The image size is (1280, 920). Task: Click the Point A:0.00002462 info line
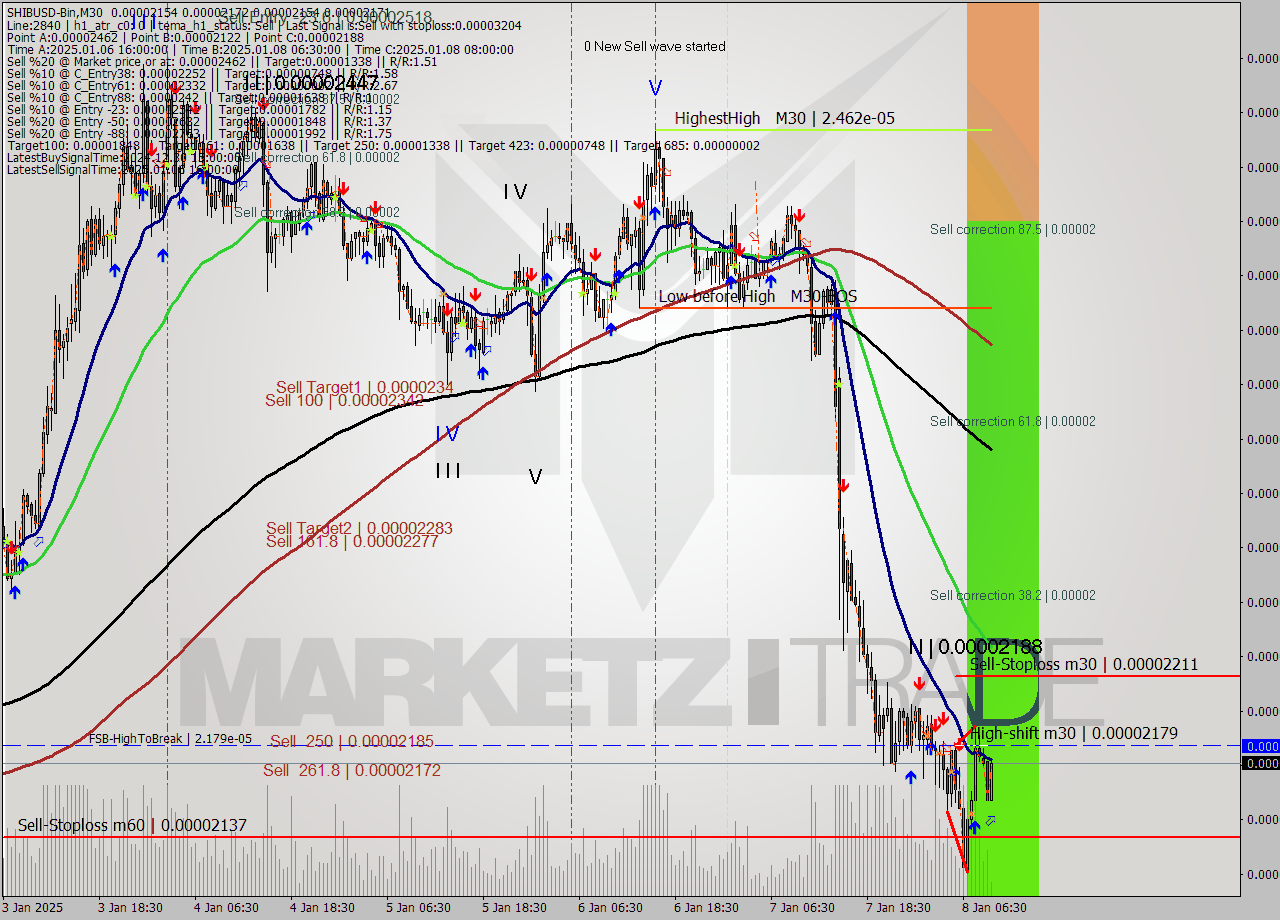(185, 36)
